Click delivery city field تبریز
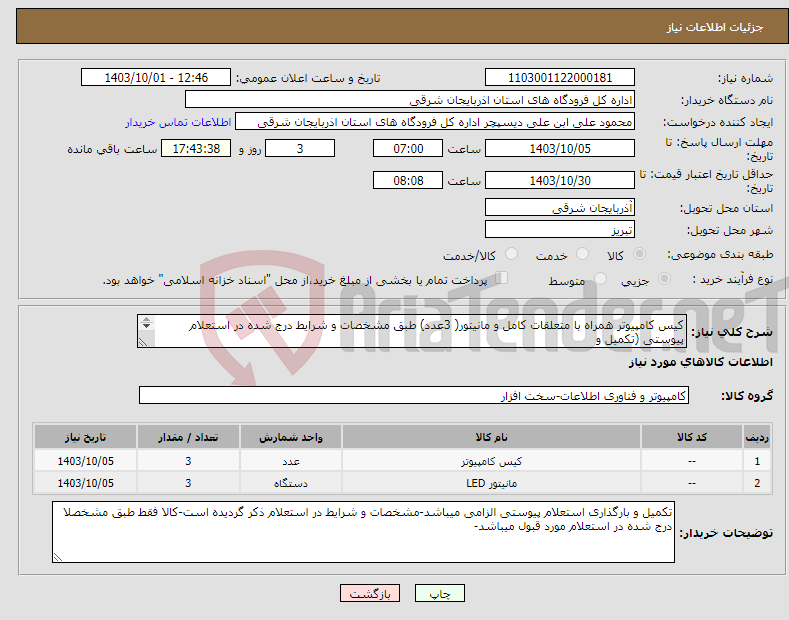The height and width of the screenshot is (620, 789). 560,229
